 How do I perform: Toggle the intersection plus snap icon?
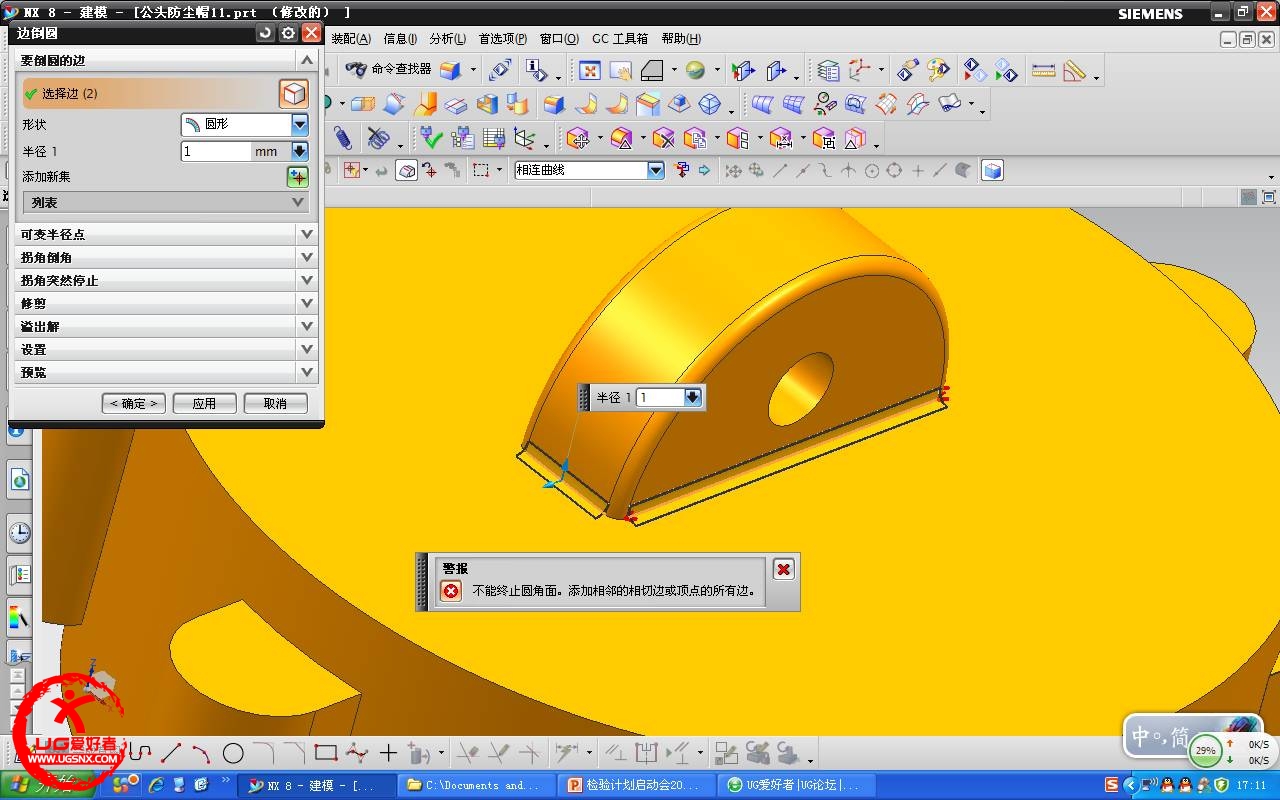(x=917, y=171)
